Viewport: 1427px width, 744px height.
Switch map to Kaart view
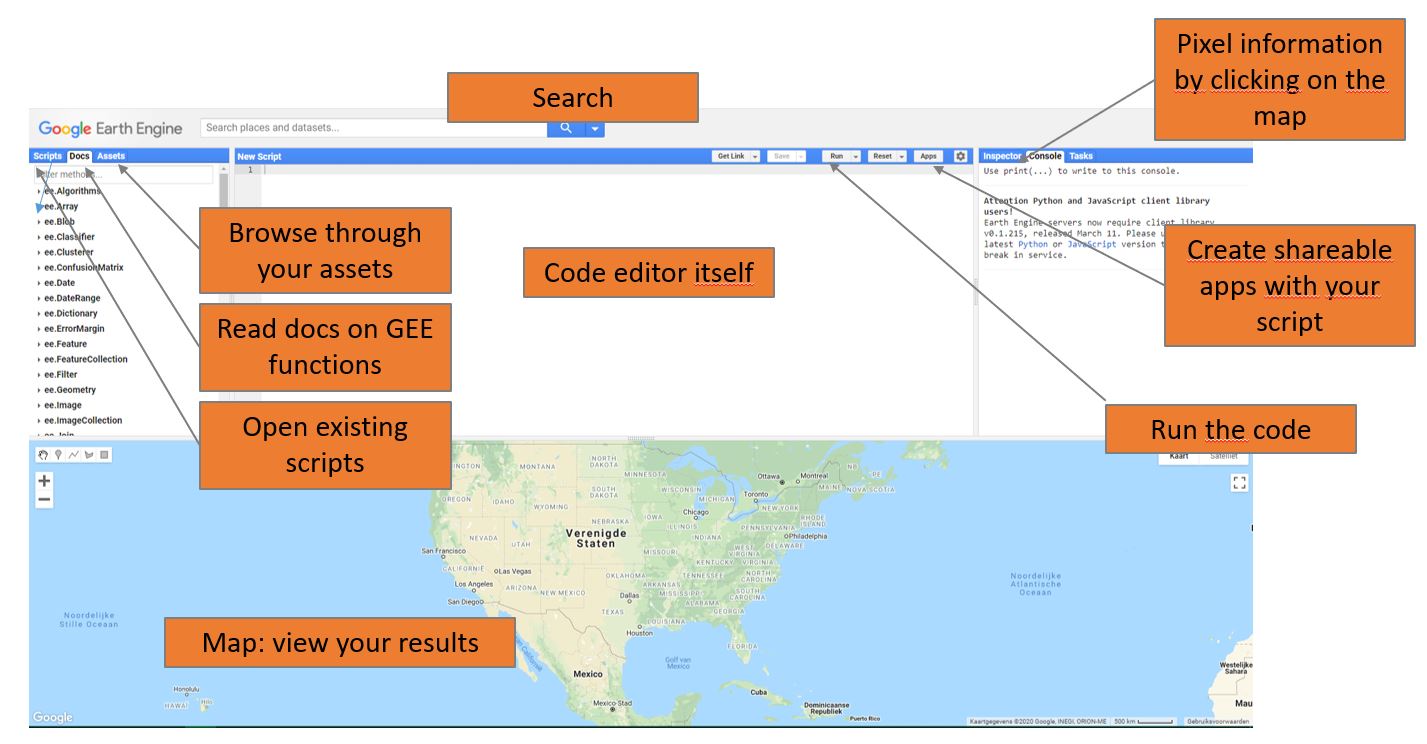[1180, 456]
